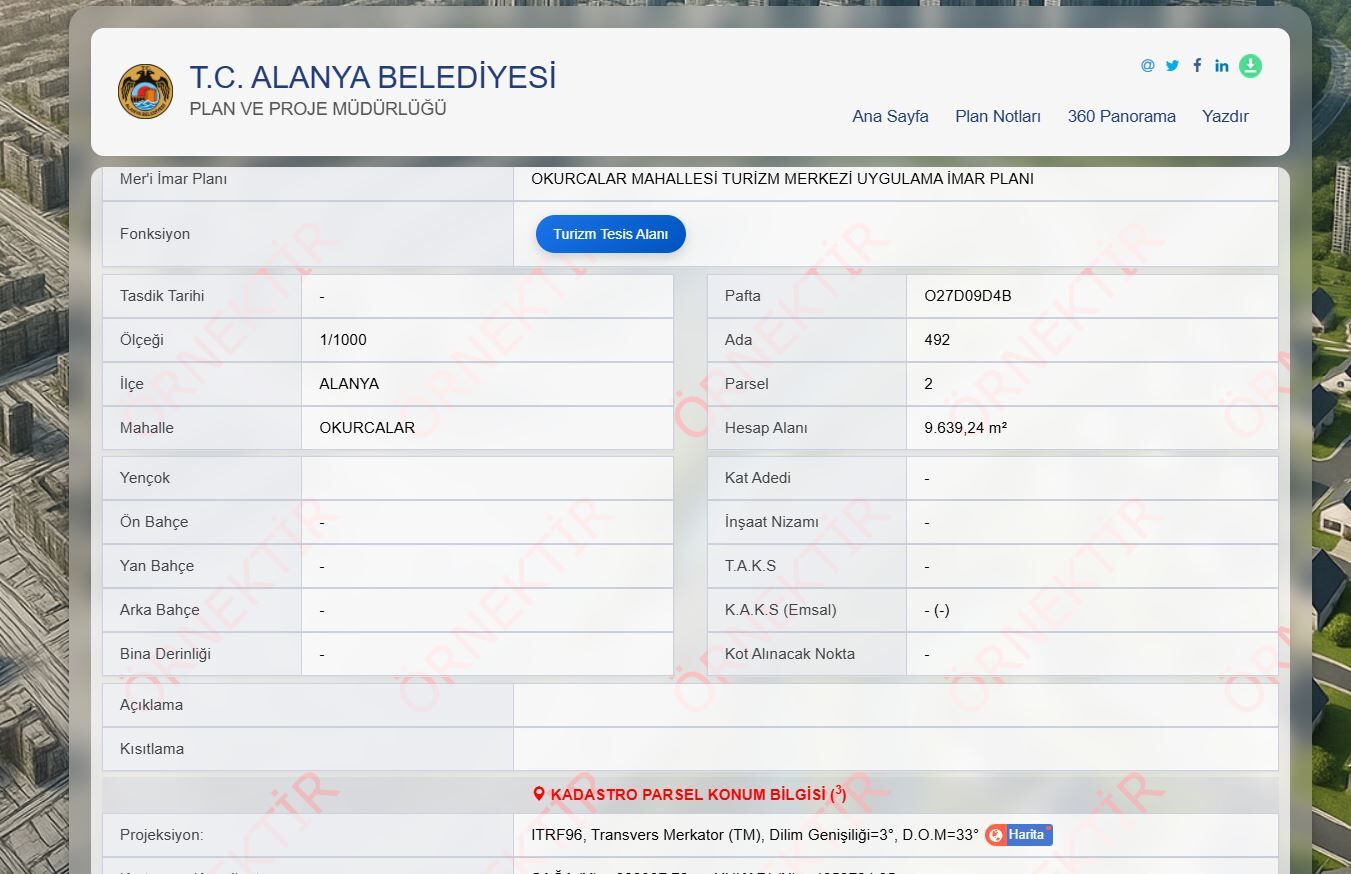The height and width of the screenshot is (874, 1351).
Task: Click the İnşaat Nizamı label
Action: (772, 522)
